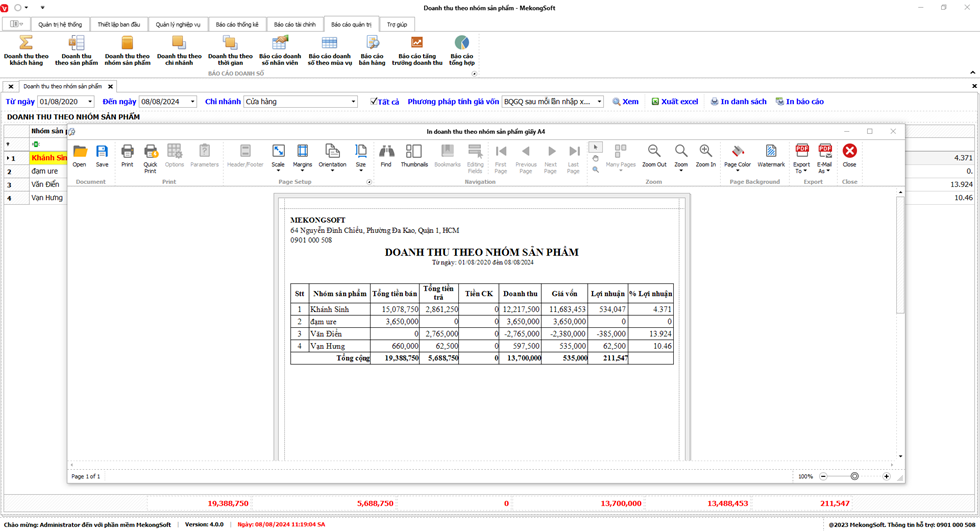
Task: Click the In danh sách button
Action: coord(738,102)
